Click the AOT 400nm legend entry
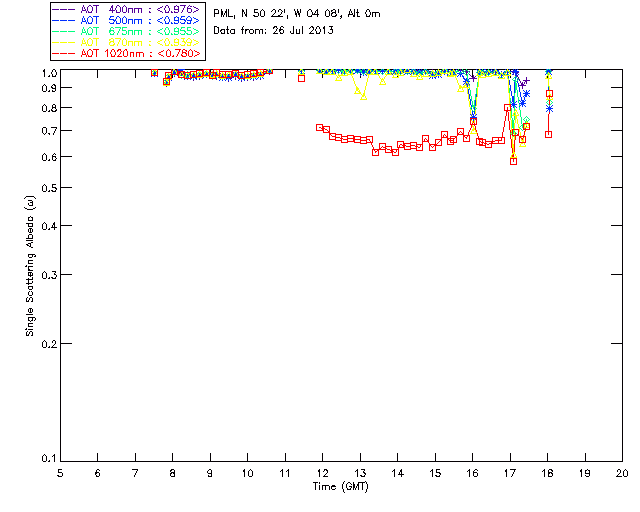 (126, 9)
